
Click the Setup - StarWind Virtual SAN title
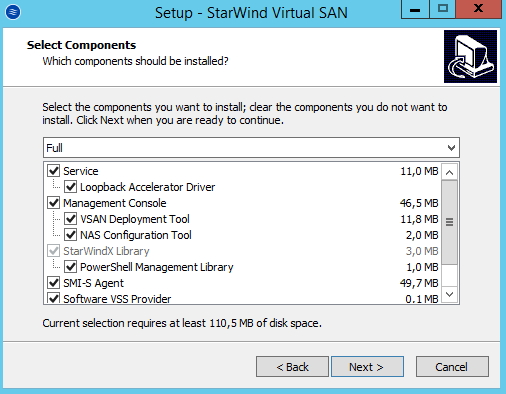[251, 13]
